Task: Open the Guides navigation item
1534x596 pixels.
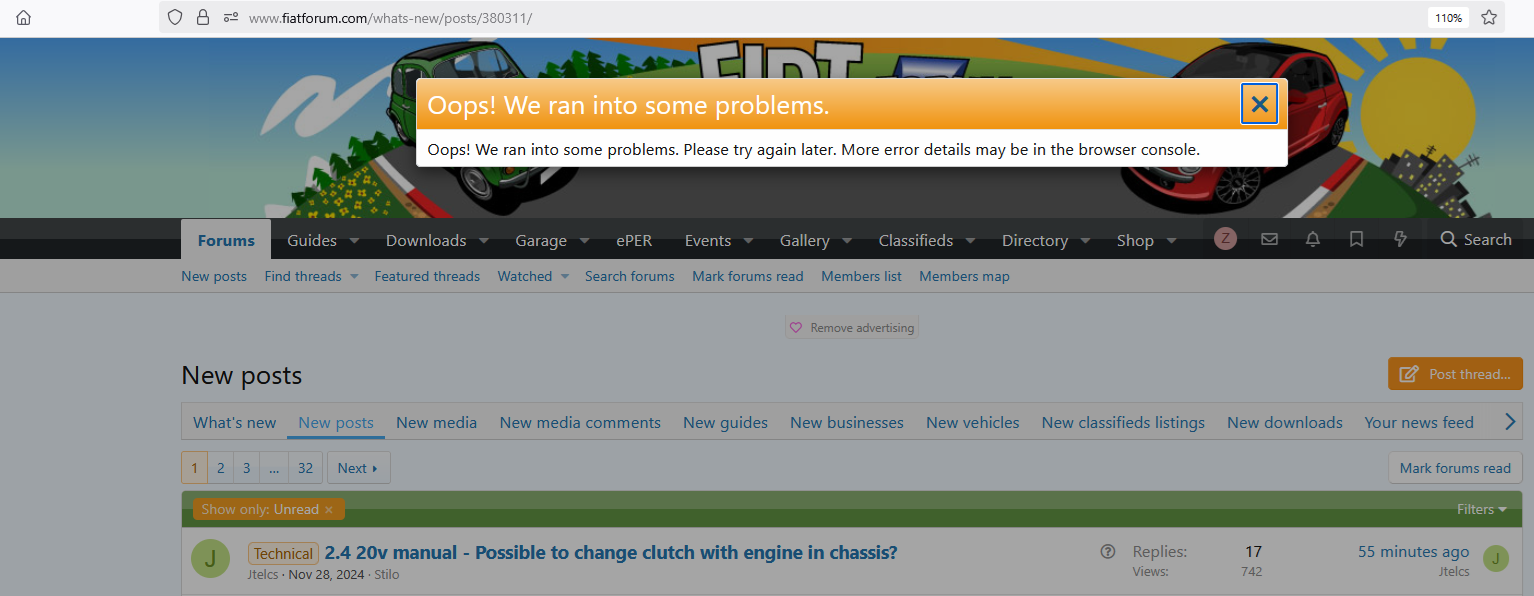Action: (x=311, y=240)
